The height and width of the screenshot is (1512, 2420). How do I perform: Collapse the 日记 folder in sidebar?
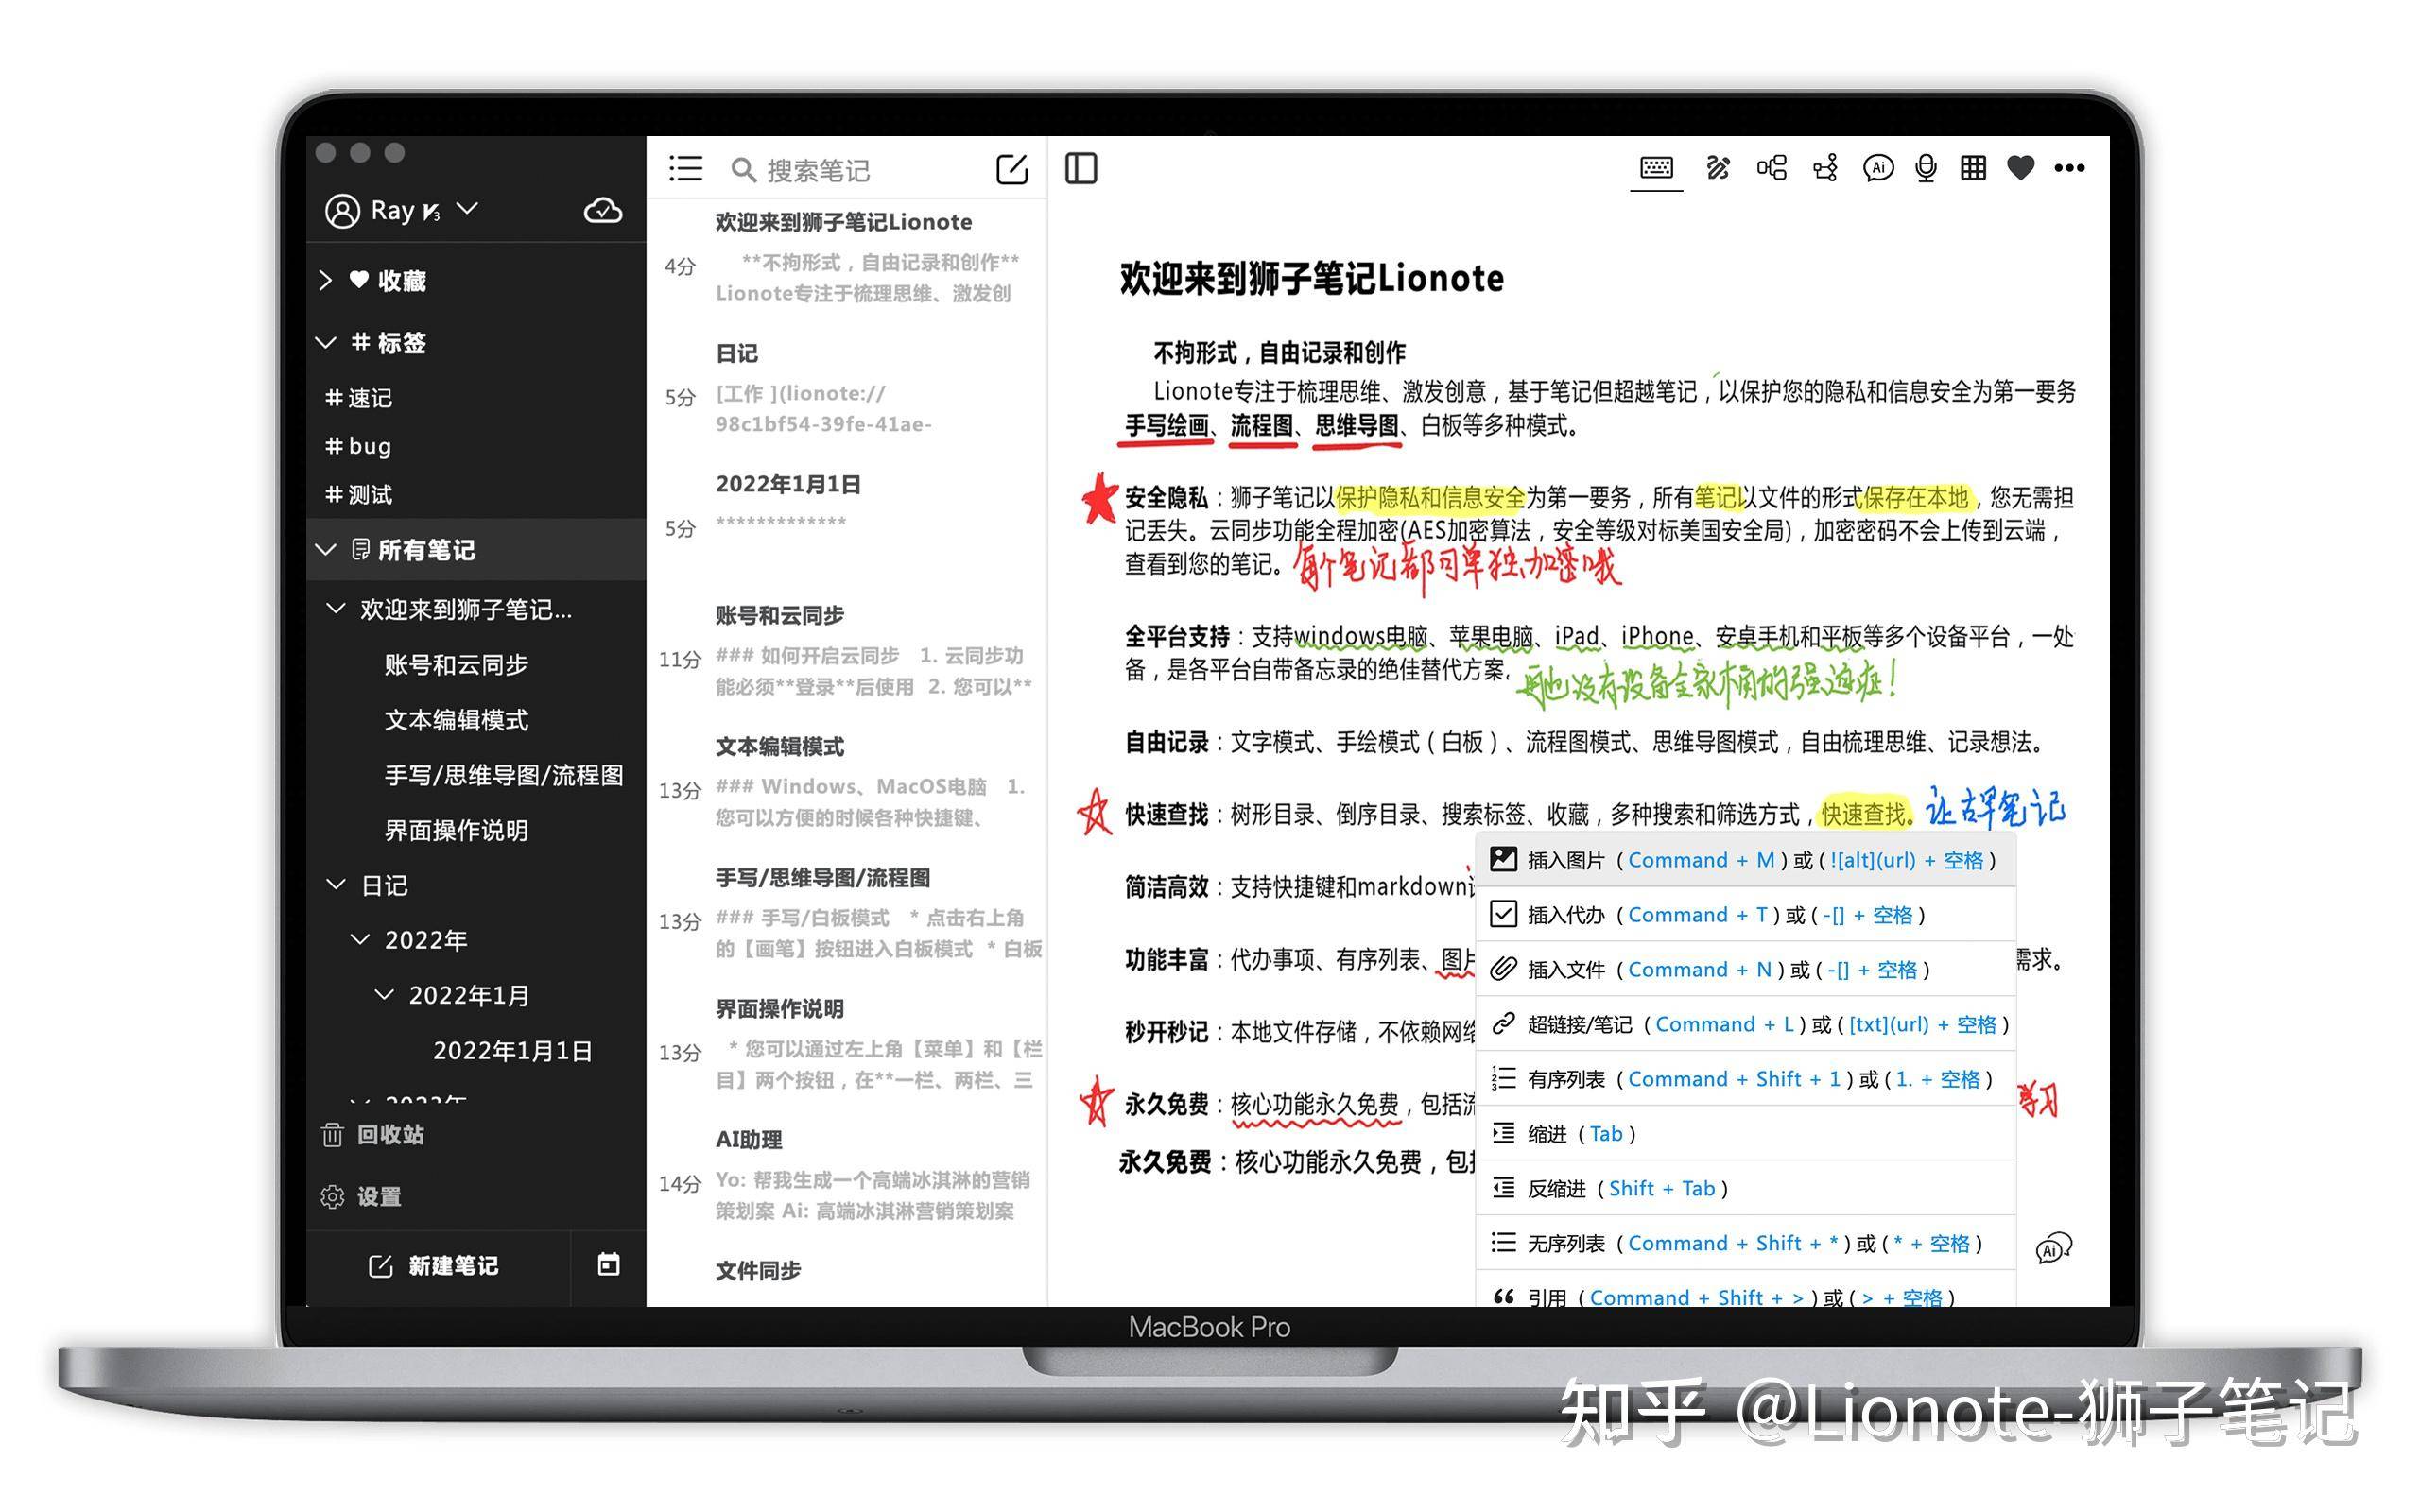[336, 884]
